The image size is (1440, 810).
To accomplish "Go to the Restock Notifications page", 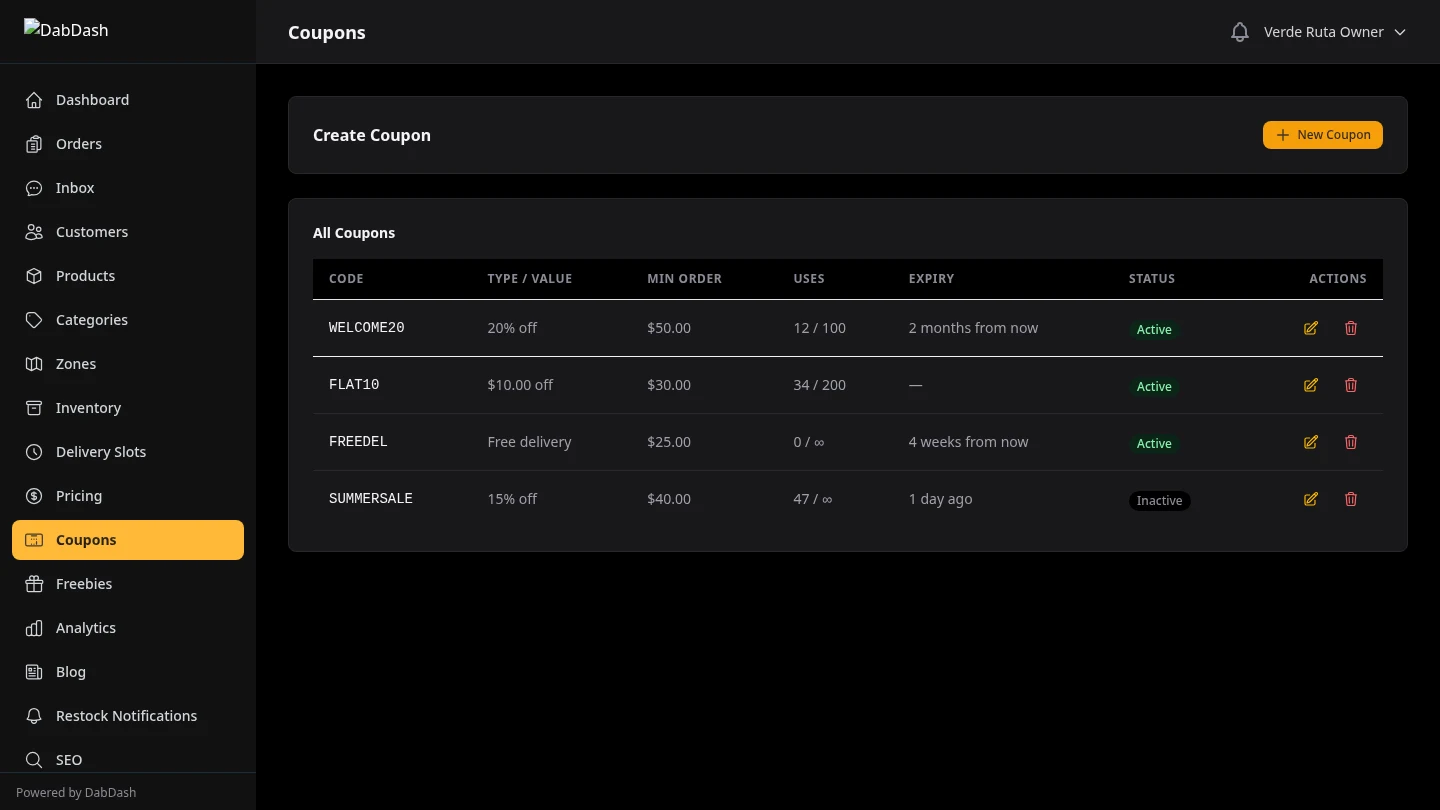I will 127,716.
